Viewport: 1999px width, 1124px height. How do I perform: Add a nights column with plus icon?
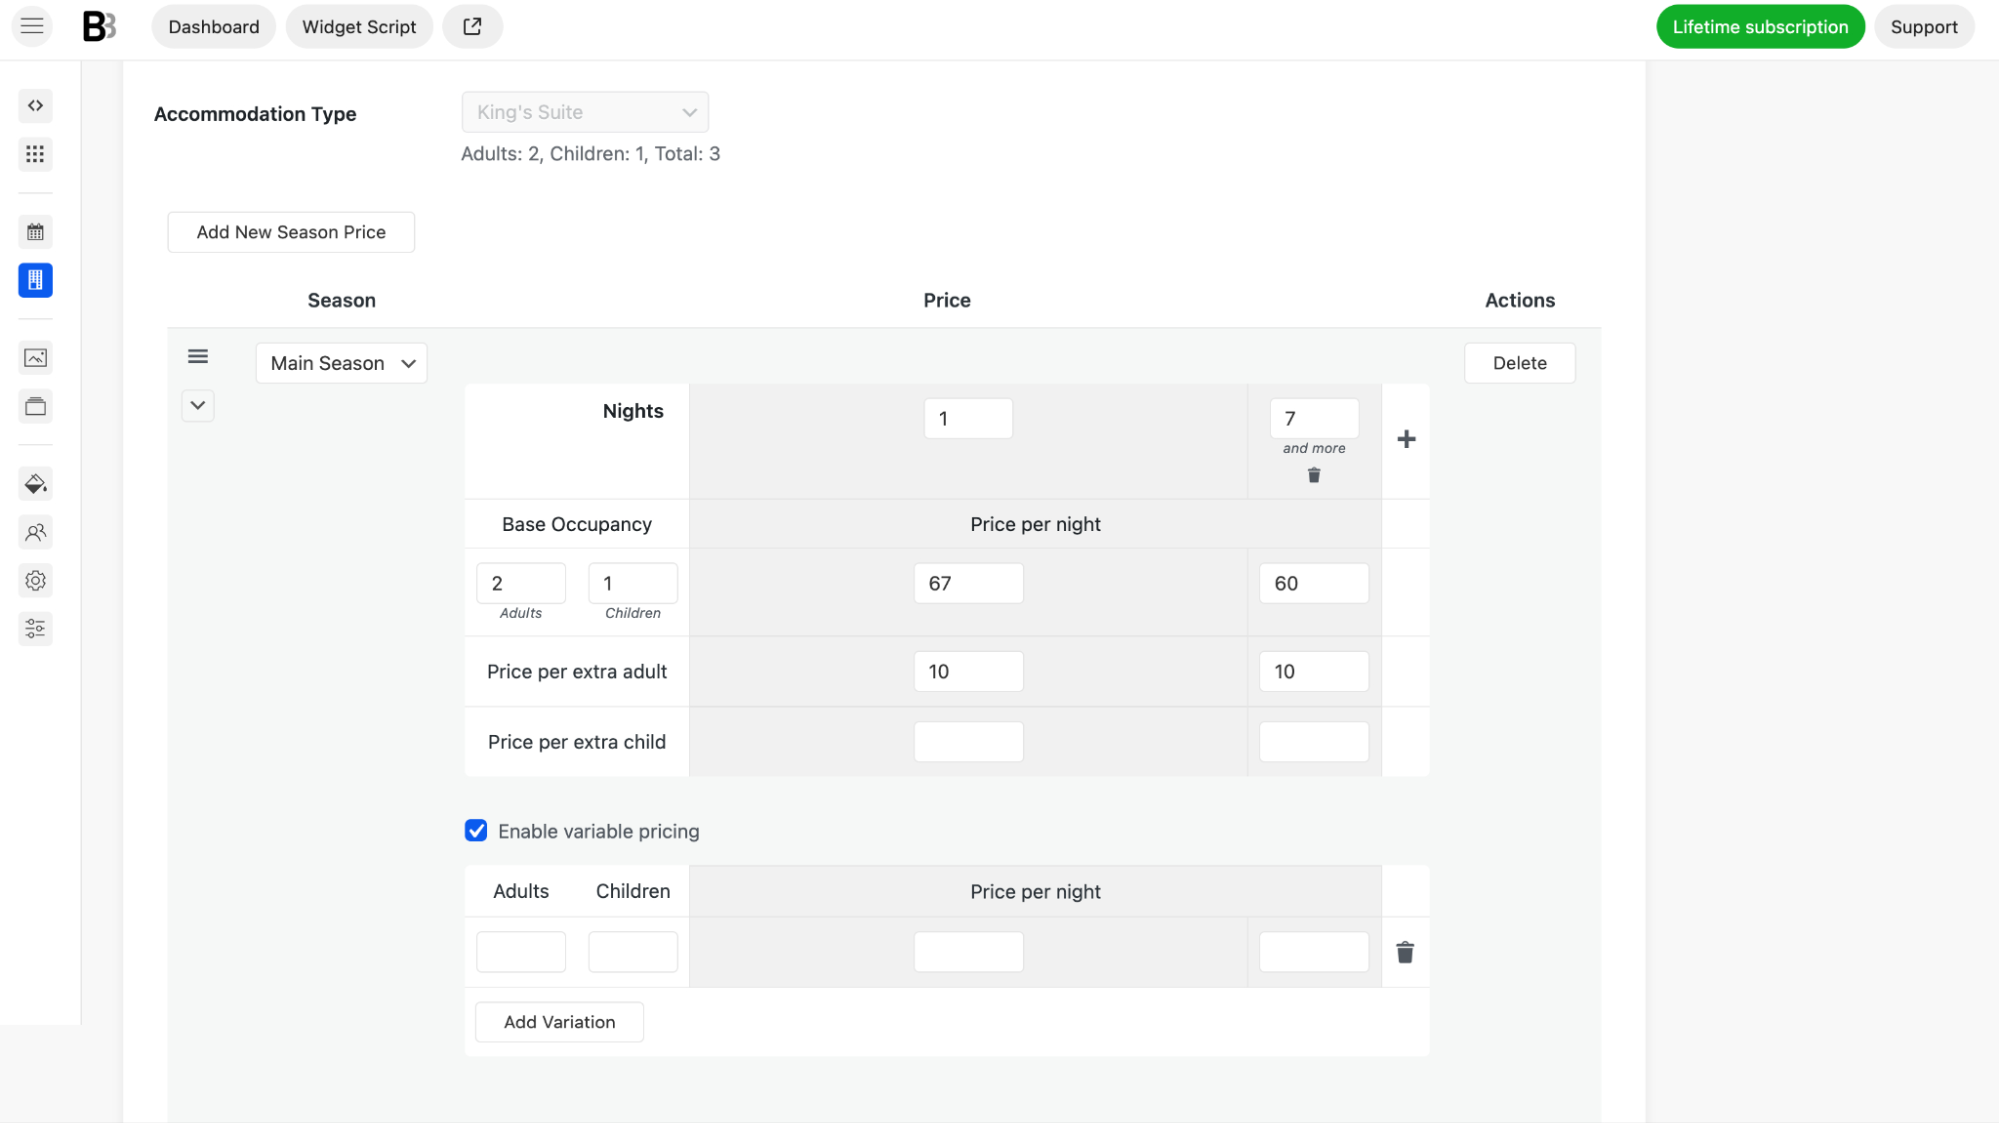coord(1406,439)
